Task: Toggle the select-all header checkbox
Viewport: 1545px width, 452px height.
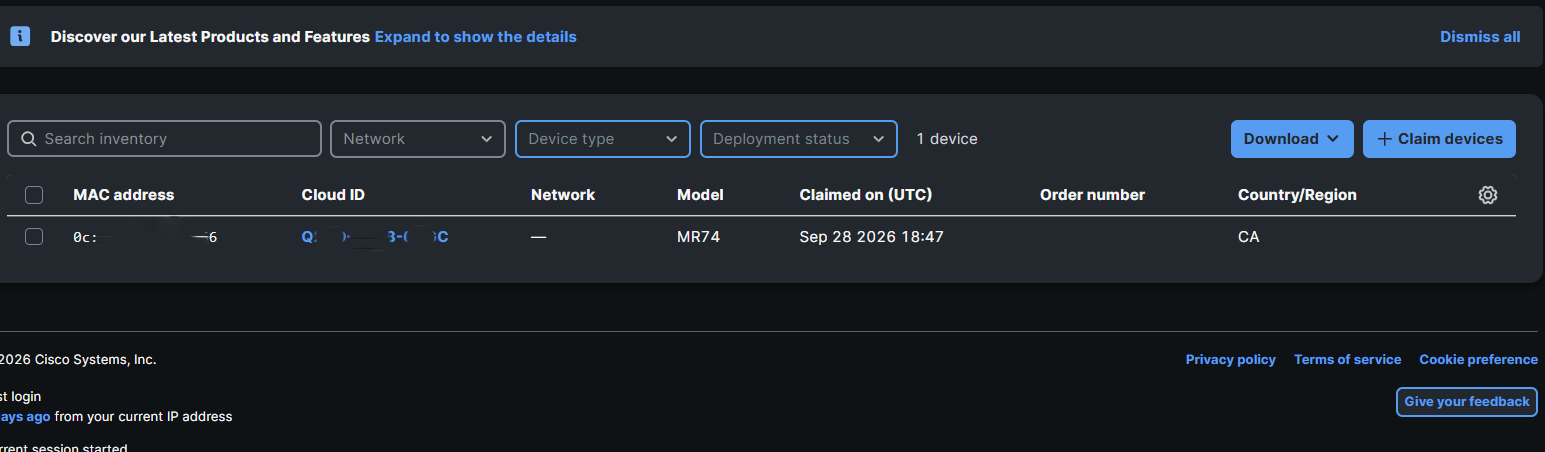Action: pos(34,195)
